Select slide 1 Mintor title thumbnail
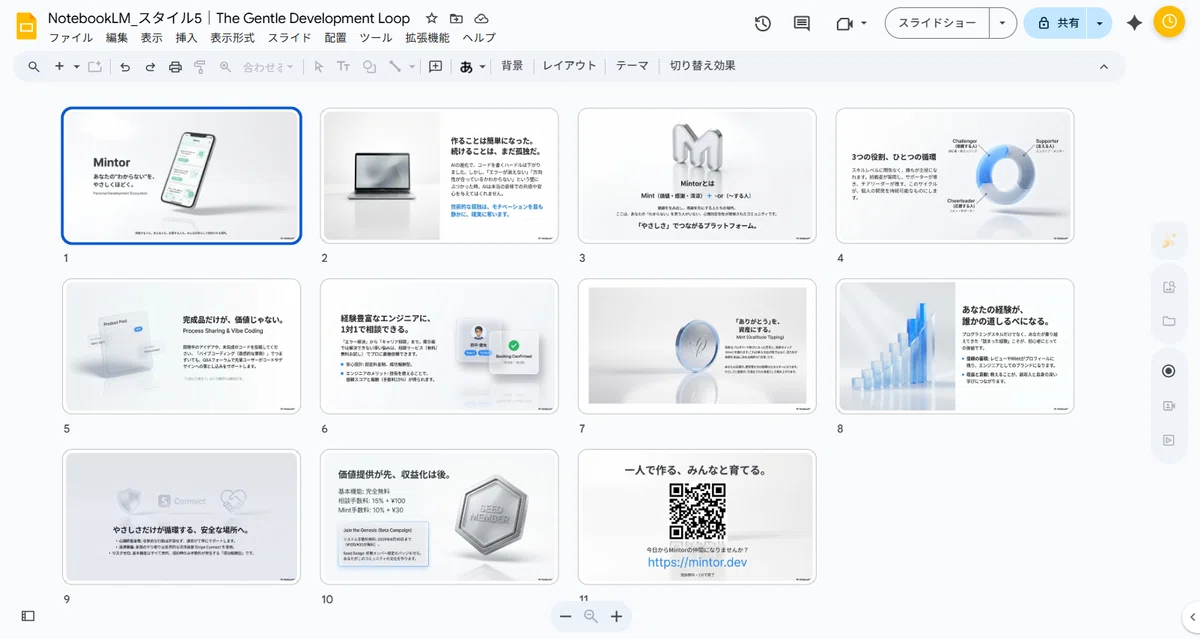 181,176
